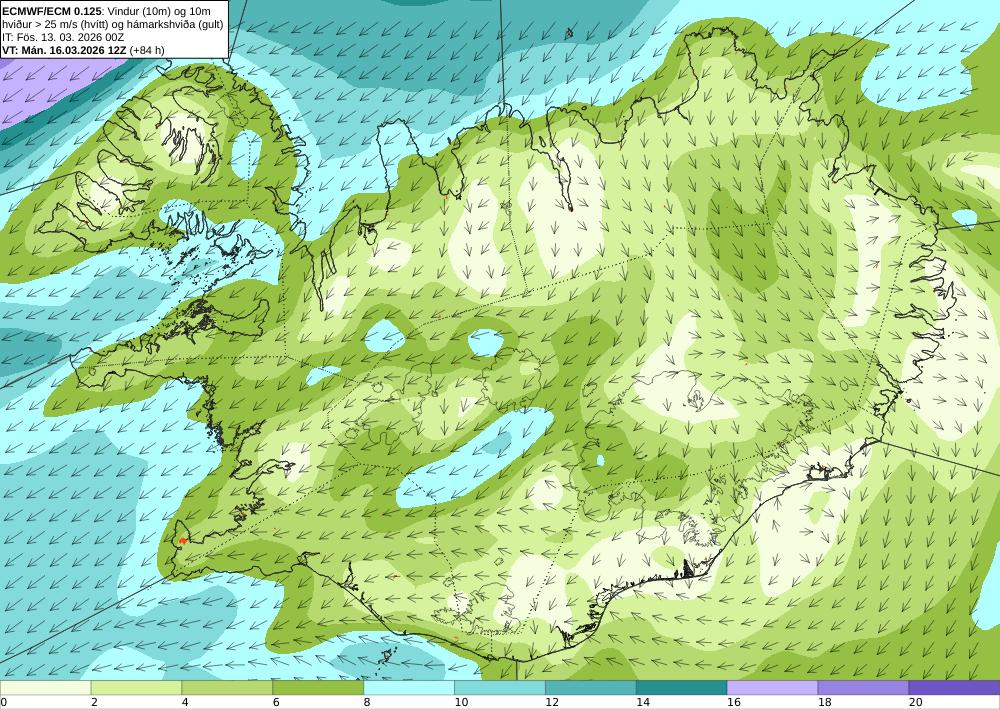
Task: Click the scale label "6"
Action: point(276,702)
